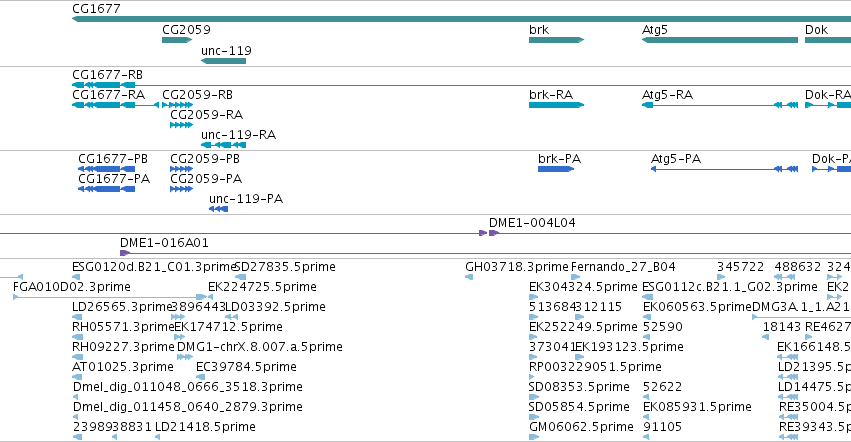Viewport: 851px width, 442px height.
Task: Click EST AT01025.3prime
Action: point(123,368)
